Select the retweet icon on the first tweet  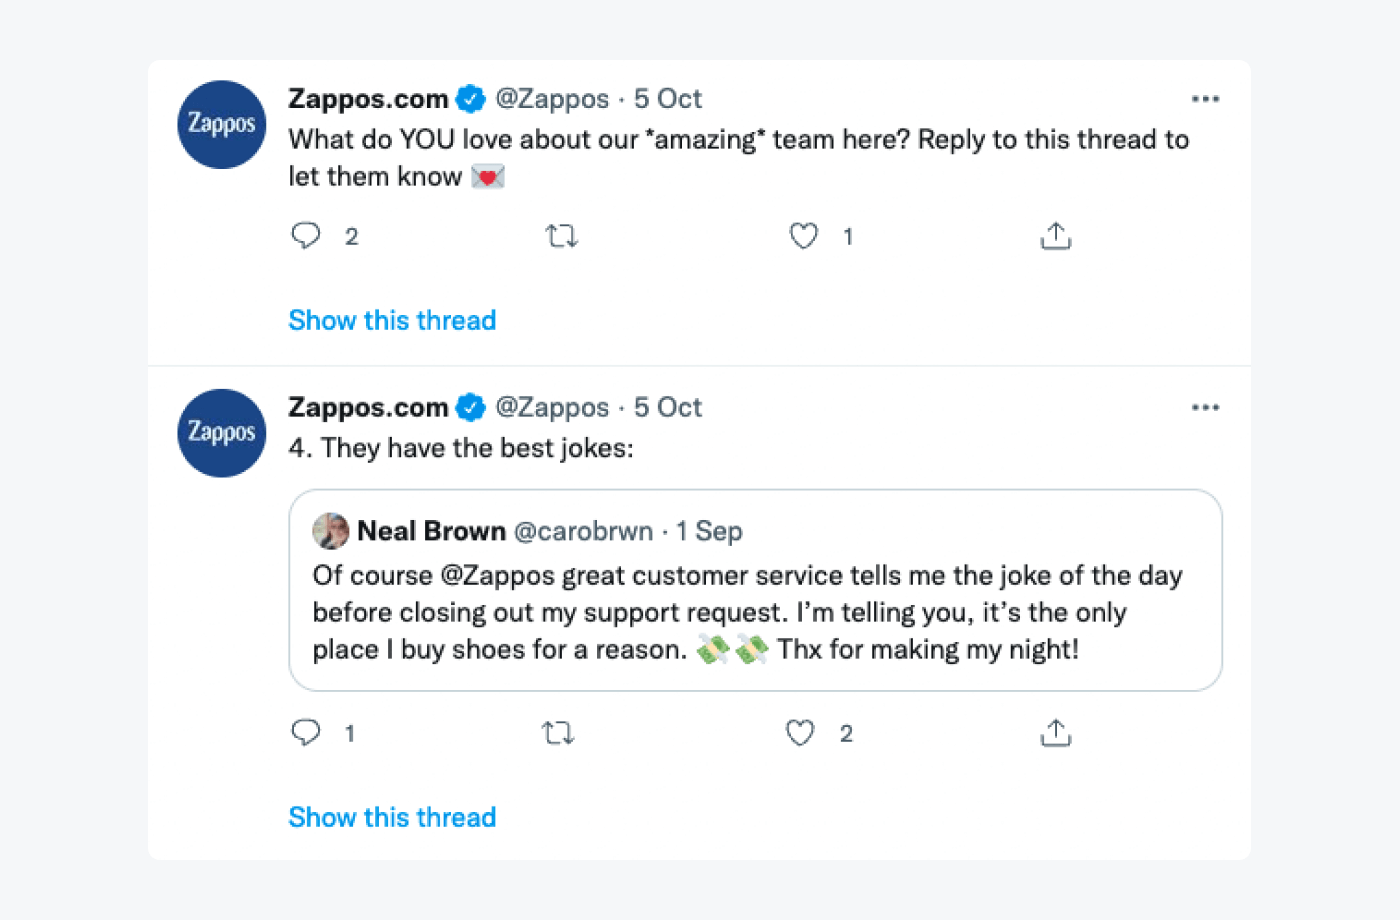561,236
